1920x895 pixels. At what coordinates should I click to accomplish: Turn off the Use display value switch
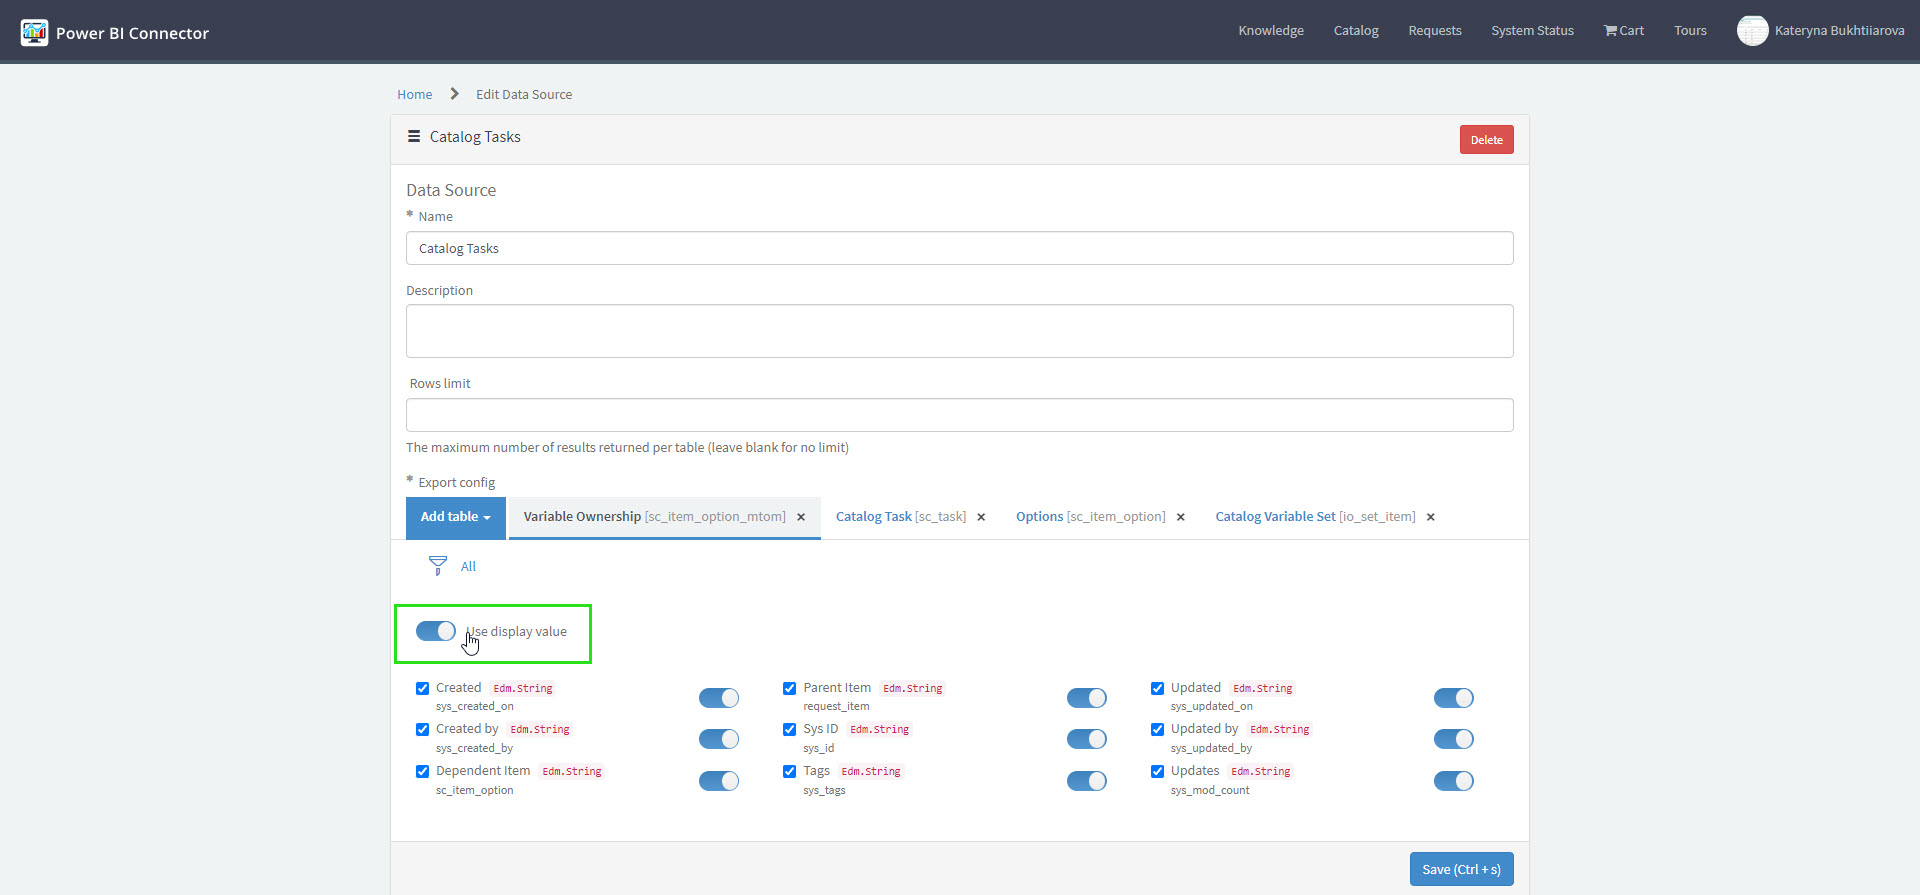[436, 631]
